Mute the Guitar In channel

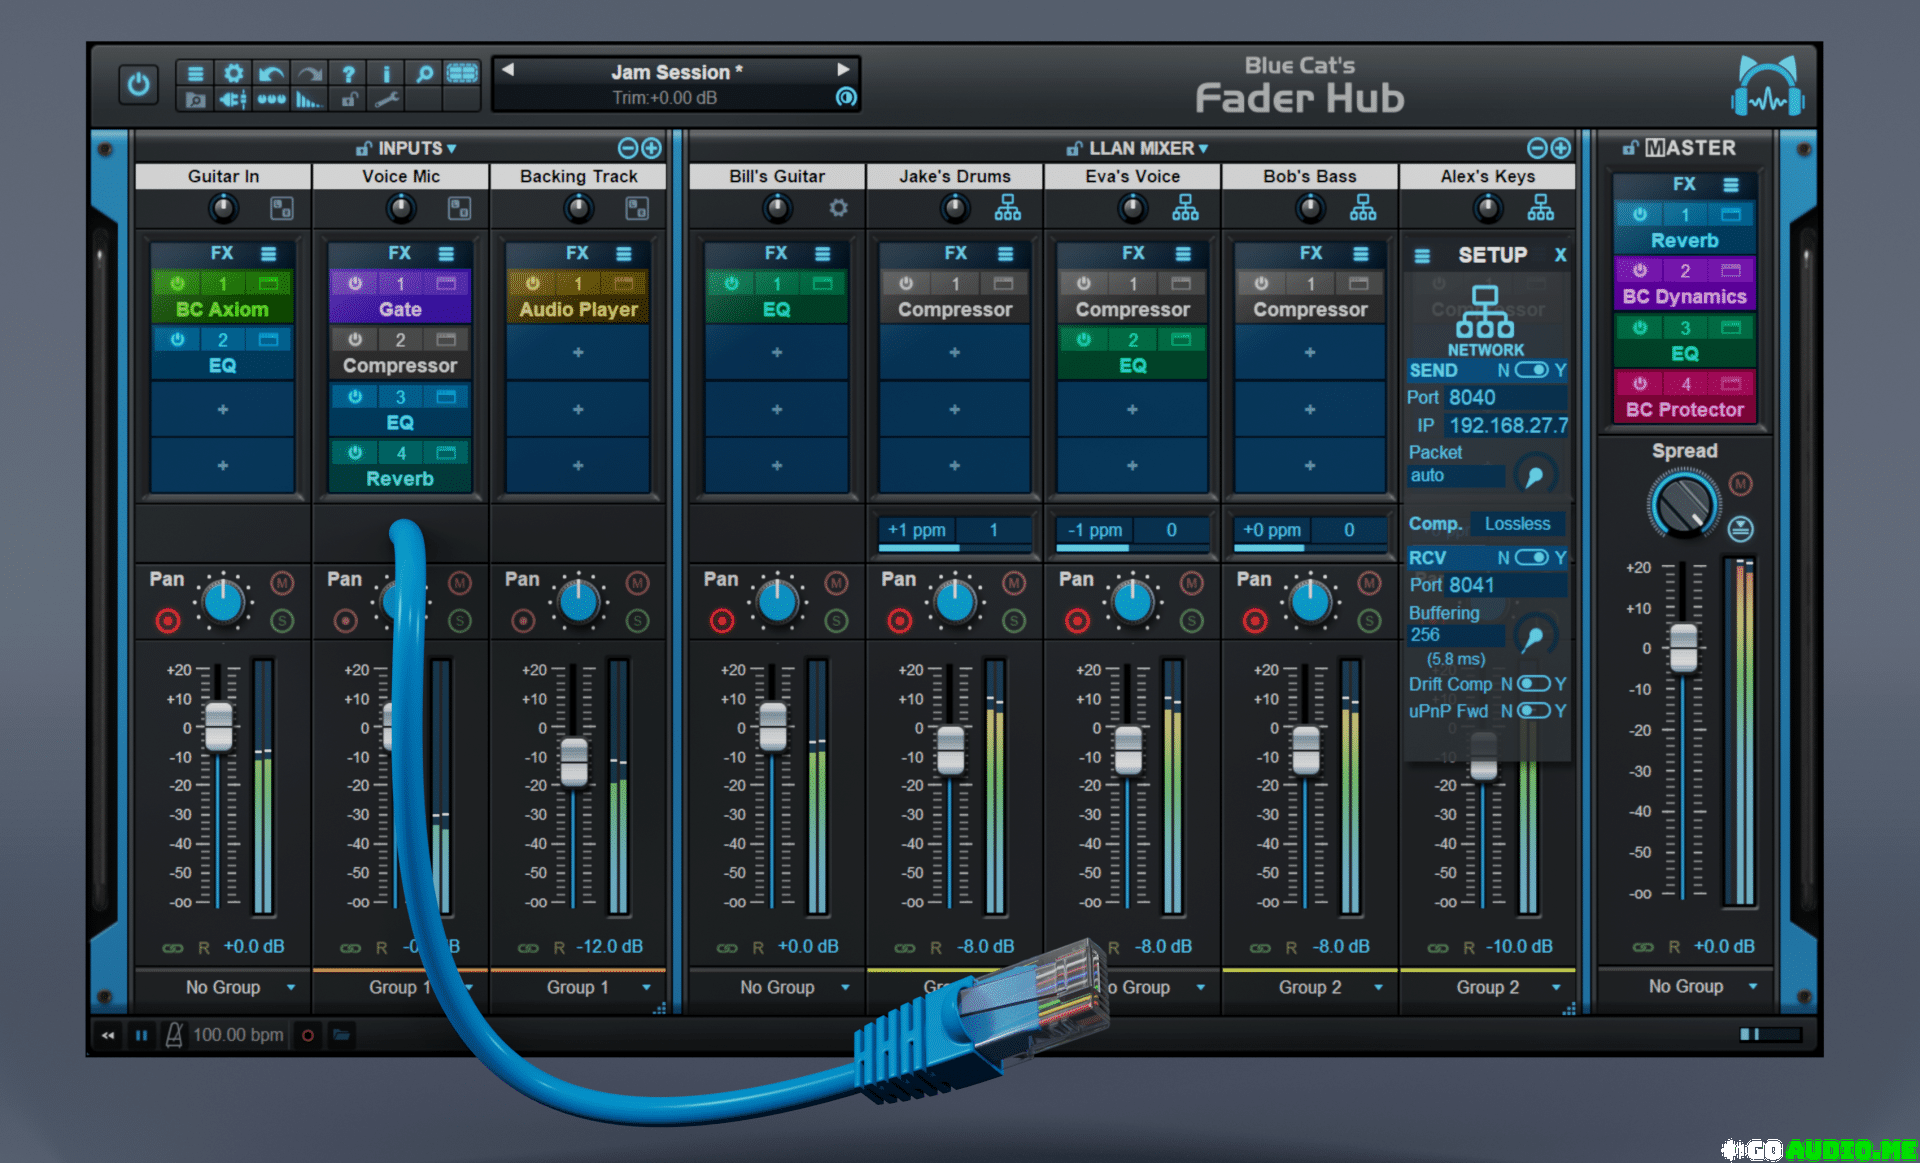pyautogui.click(x=282, y=582)
